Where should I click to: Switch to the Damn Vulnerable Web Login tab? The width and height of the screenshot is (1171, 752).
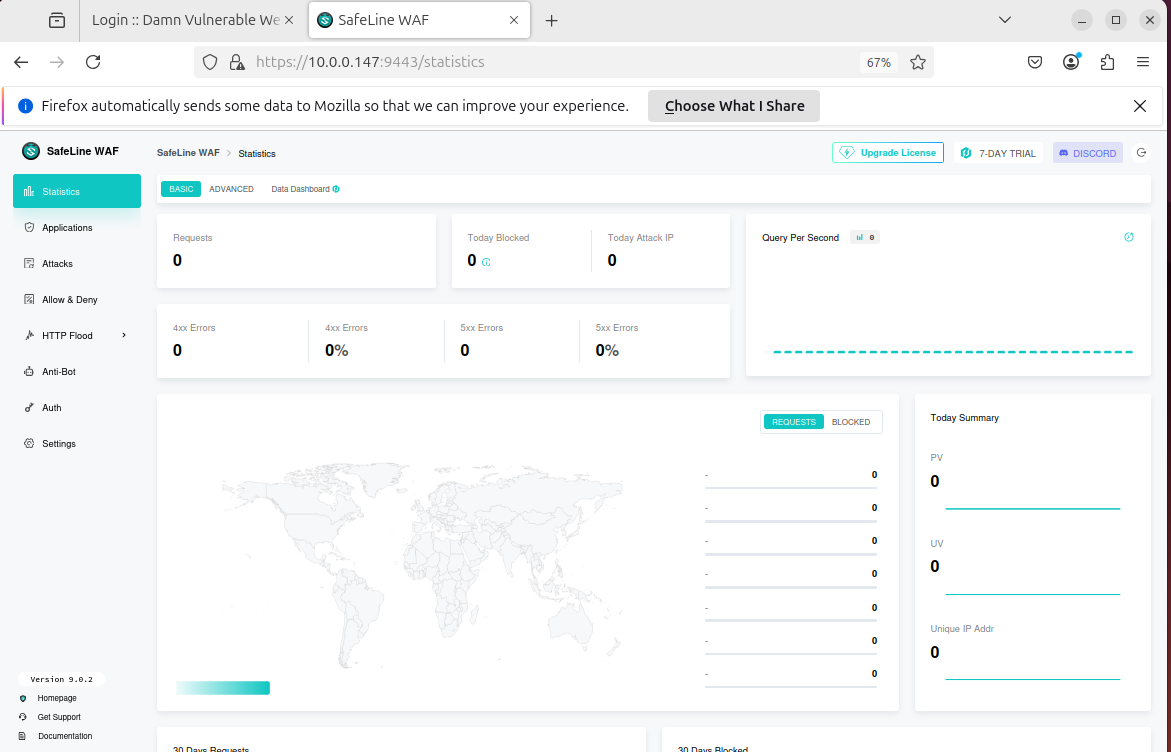point(186,20)
